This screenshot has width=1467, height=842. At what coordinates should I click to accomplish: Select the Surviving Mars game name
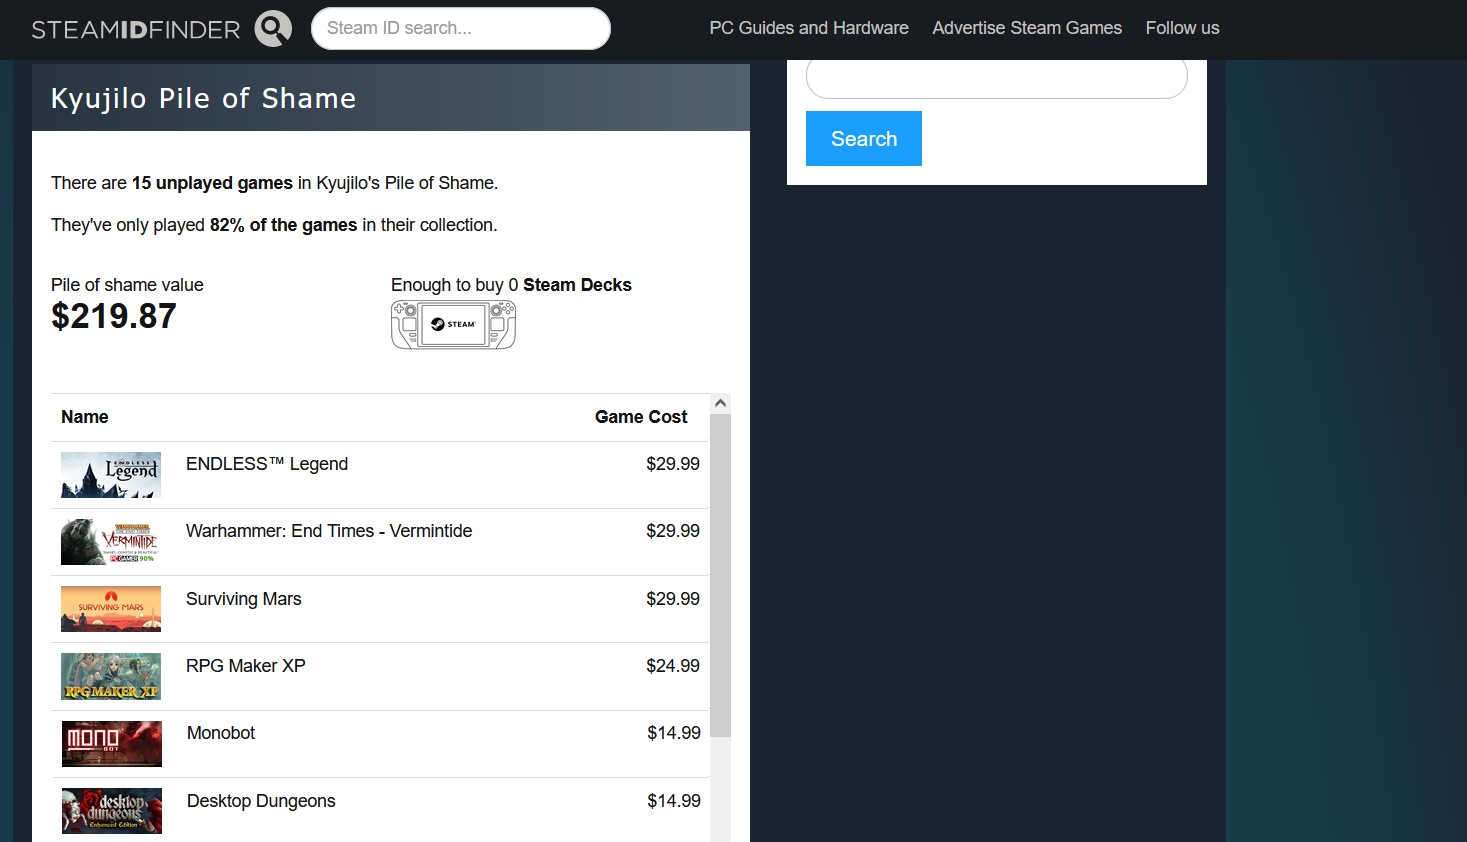[244, 599]
